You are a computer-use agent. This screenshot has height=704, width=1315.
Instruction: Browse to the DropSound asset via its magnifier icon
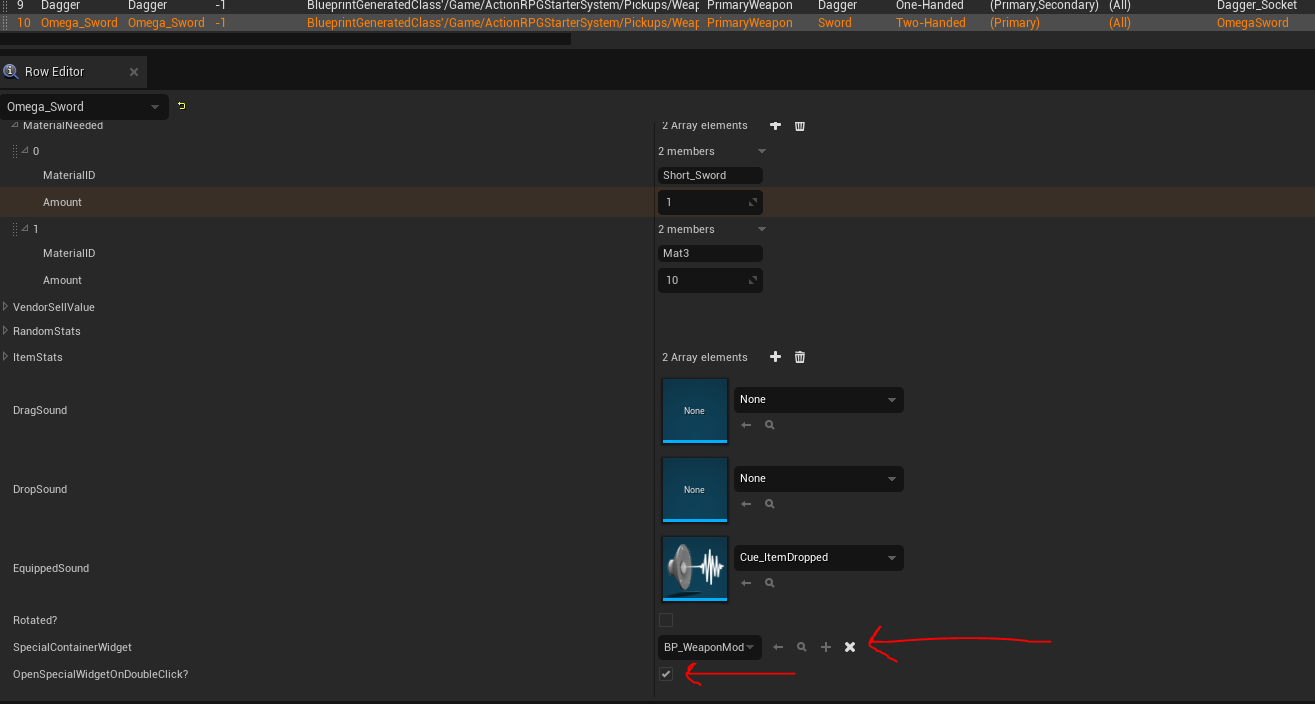point(769,504)
